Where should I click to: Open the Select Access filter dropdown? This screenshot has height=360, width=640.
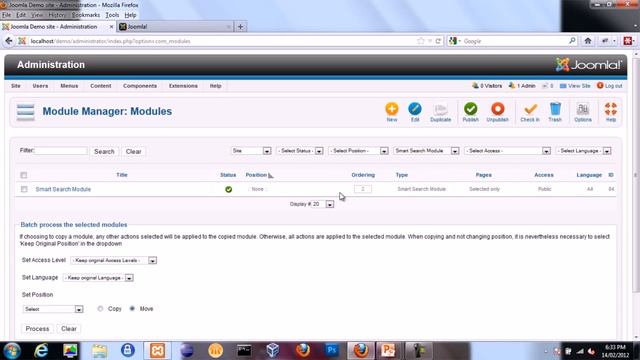pyautogui.click(x=507, y=151)
